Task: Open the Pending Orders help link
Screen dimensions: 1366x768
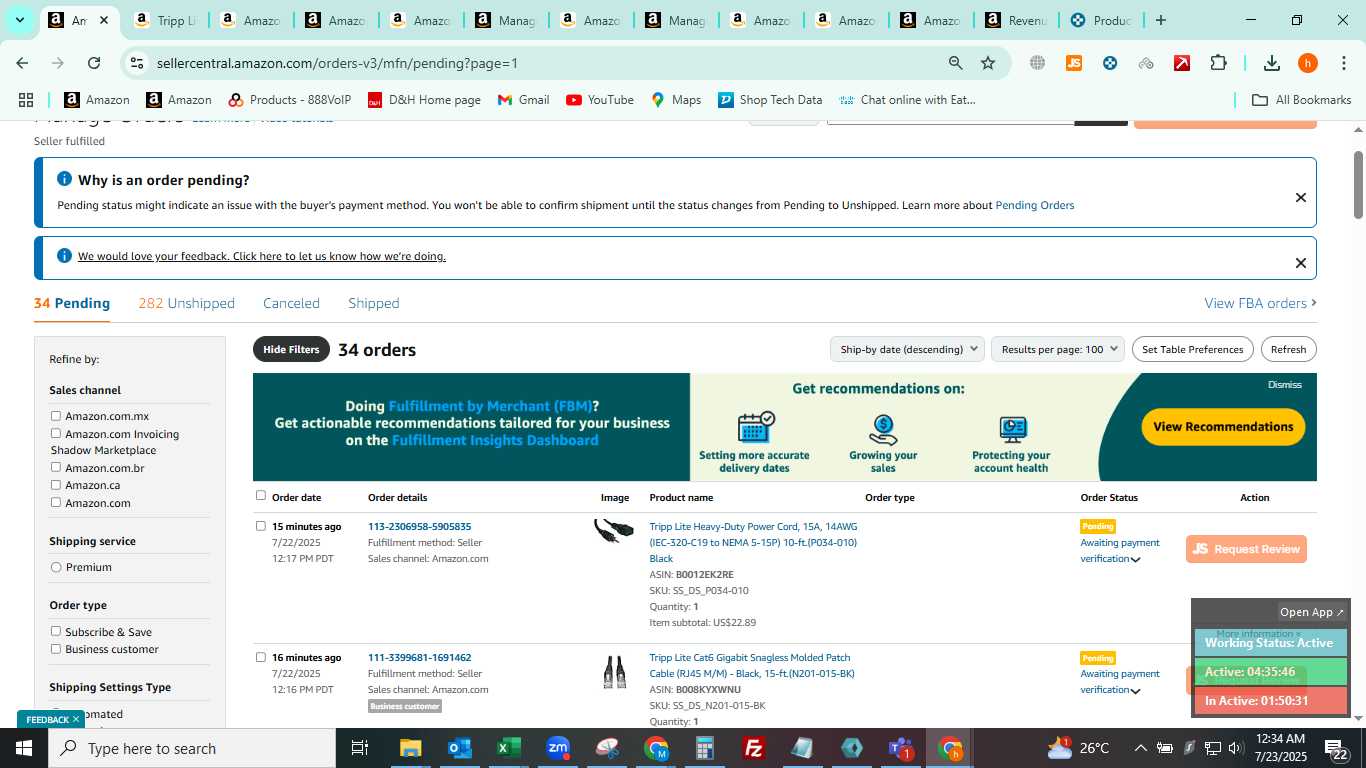Action: tap(1034, 205)
